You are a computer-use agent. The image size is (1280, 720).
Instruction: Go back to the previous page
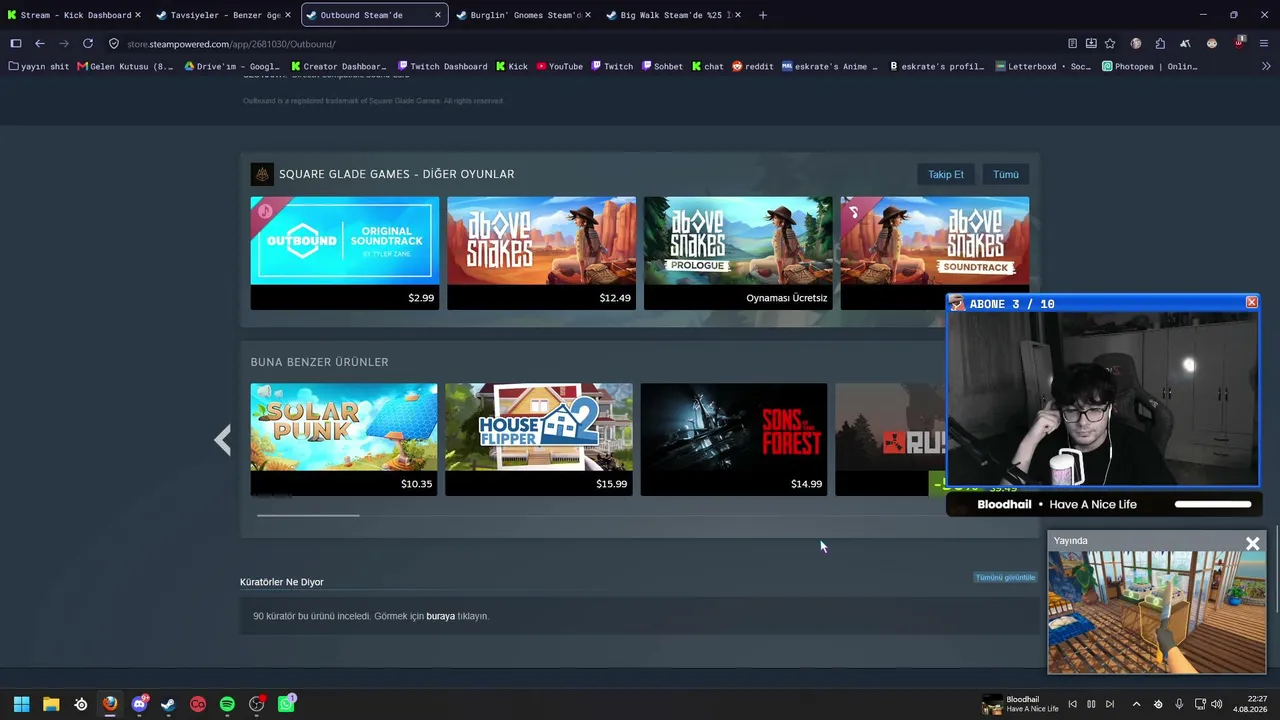pyautogui.click(x=40, y=44)
